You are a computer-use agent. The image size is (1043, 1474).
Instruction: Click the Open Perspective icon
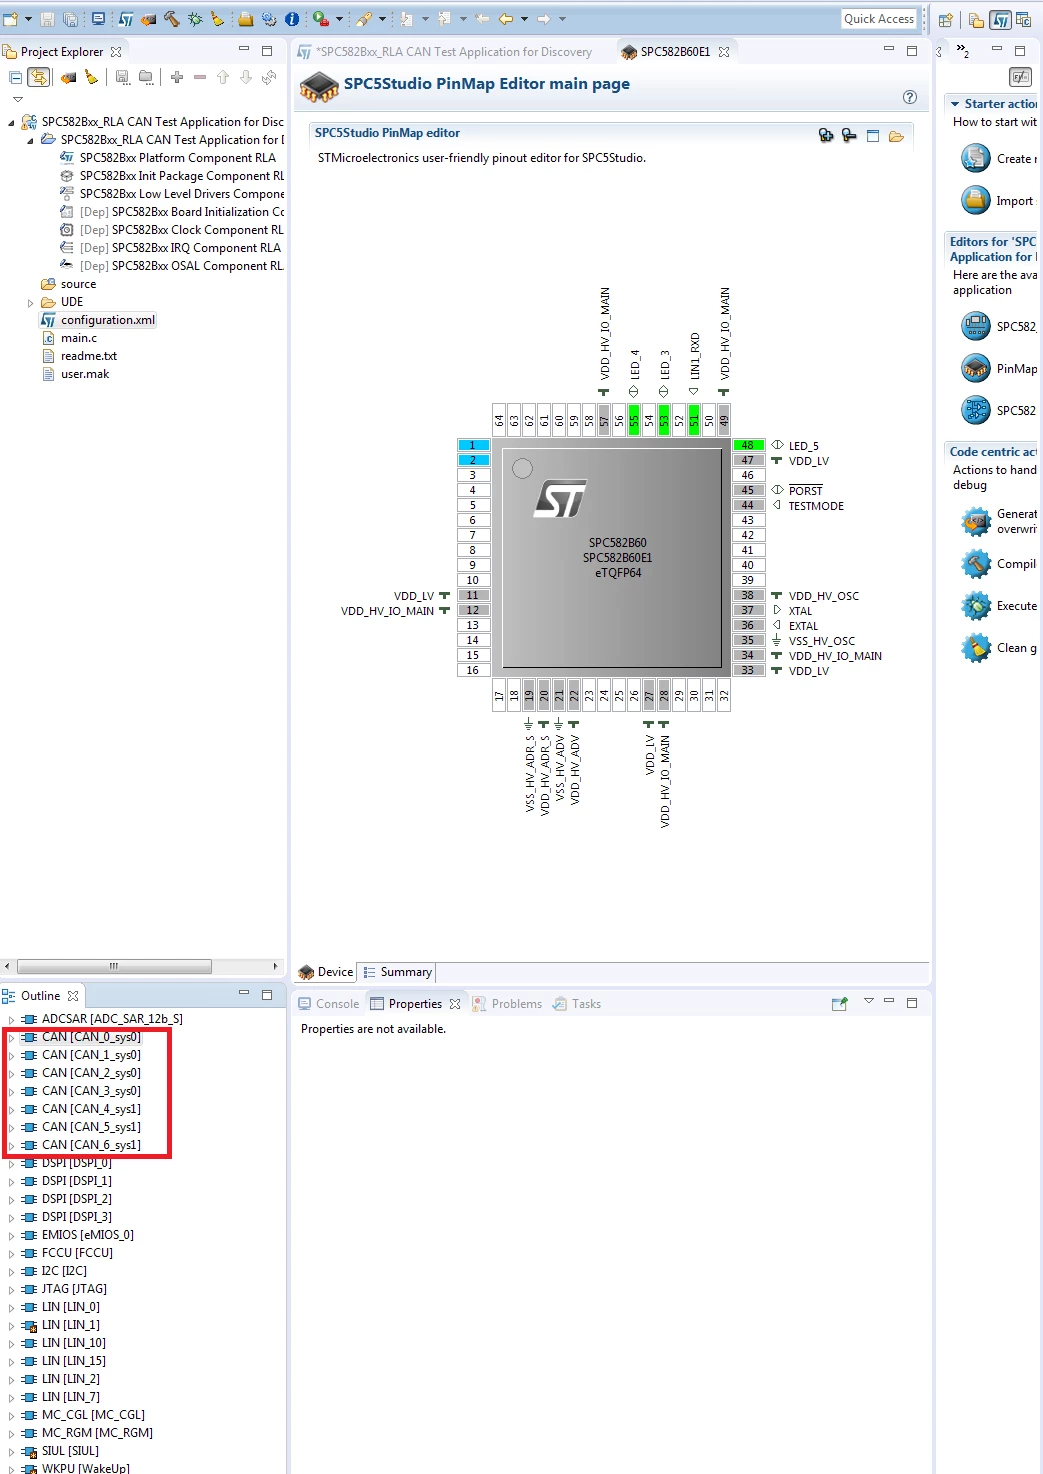pos(945,20)
